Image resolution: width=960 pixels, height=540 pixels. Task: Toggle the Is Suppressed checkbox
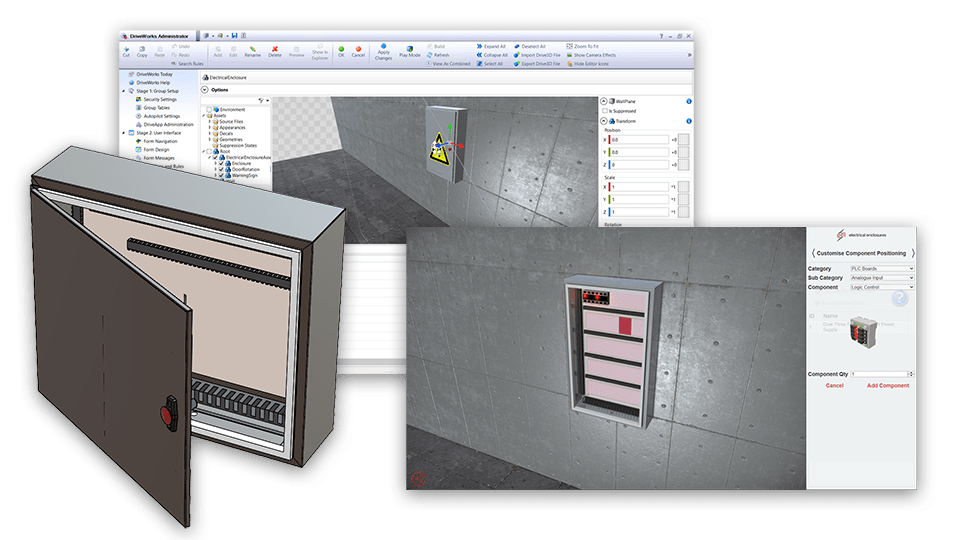click(x=606, y=111)
